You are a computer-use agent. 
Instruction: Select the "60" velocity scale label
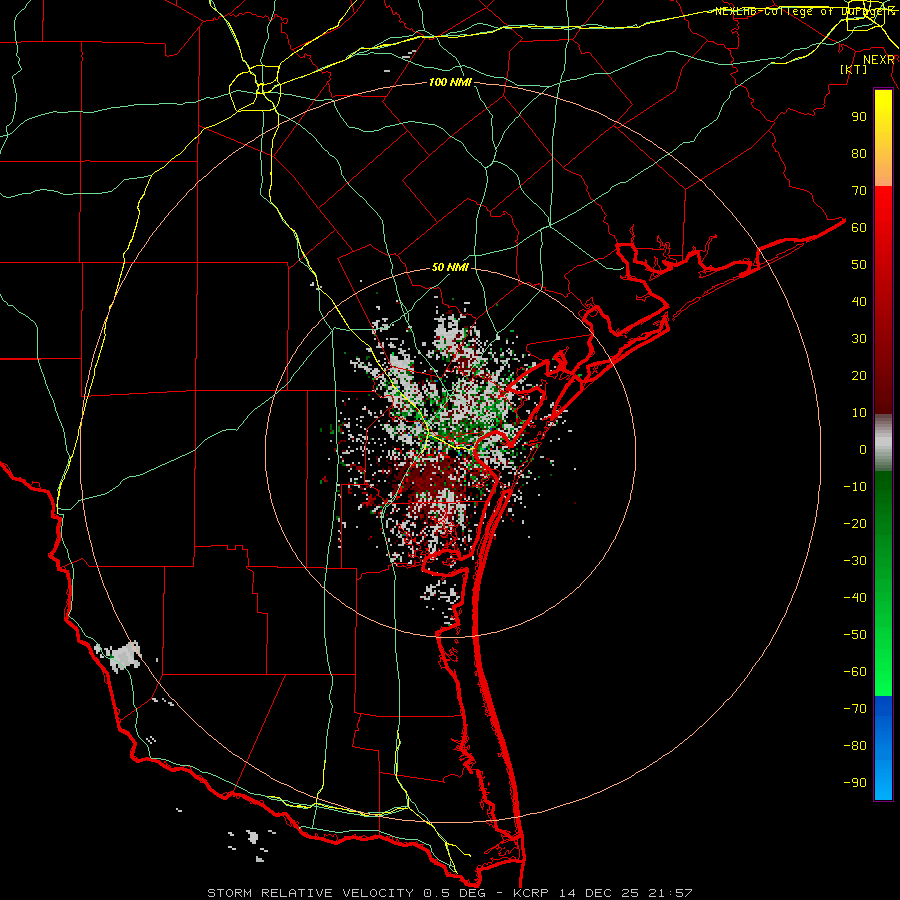[x=859, y=227]
